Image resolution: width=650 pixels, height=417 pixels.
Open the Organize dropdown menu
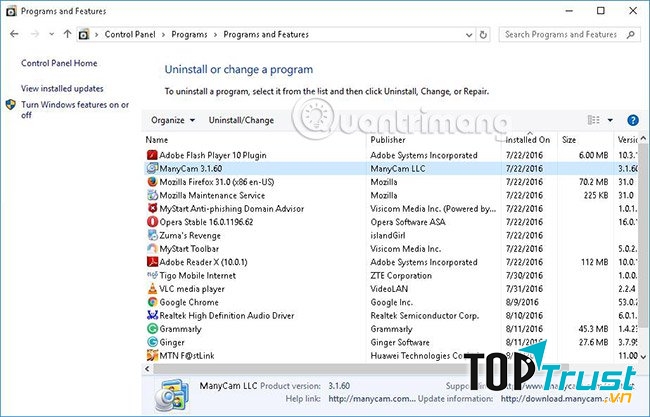click(173, 120)
